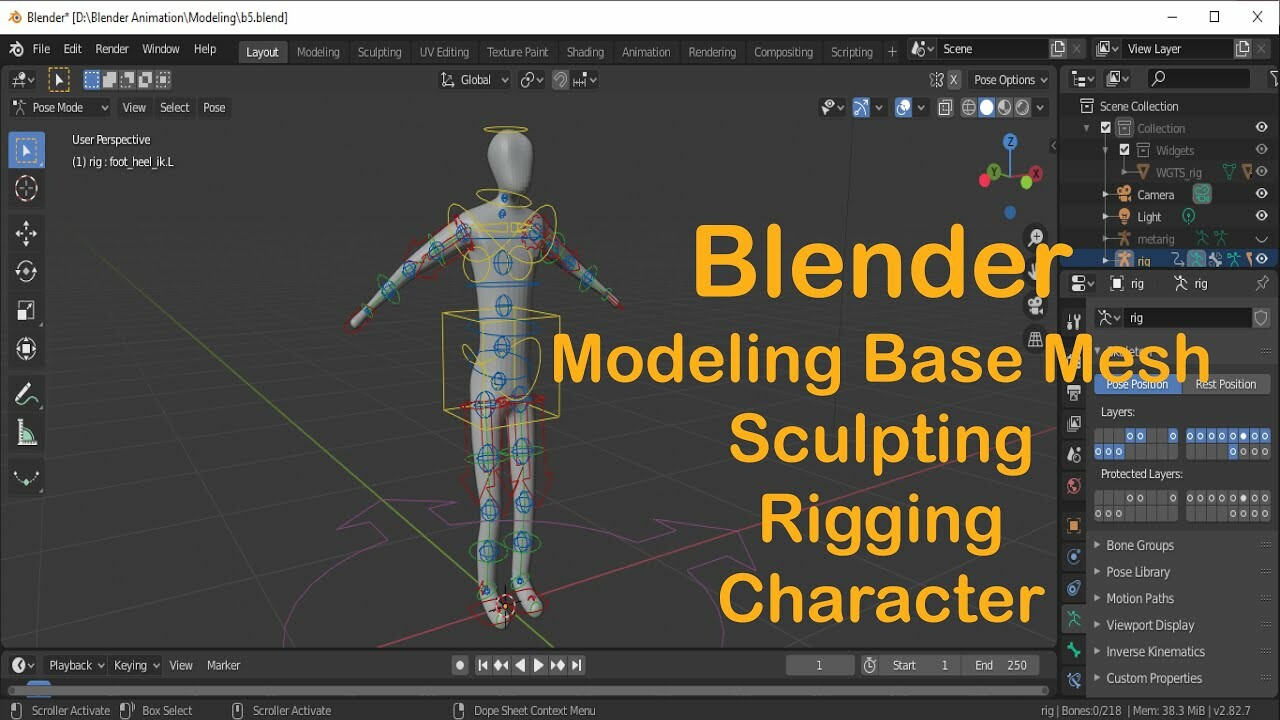Click the pin icon in properties header
This screenshot has height=720, width=1280.
point(1262,284)
